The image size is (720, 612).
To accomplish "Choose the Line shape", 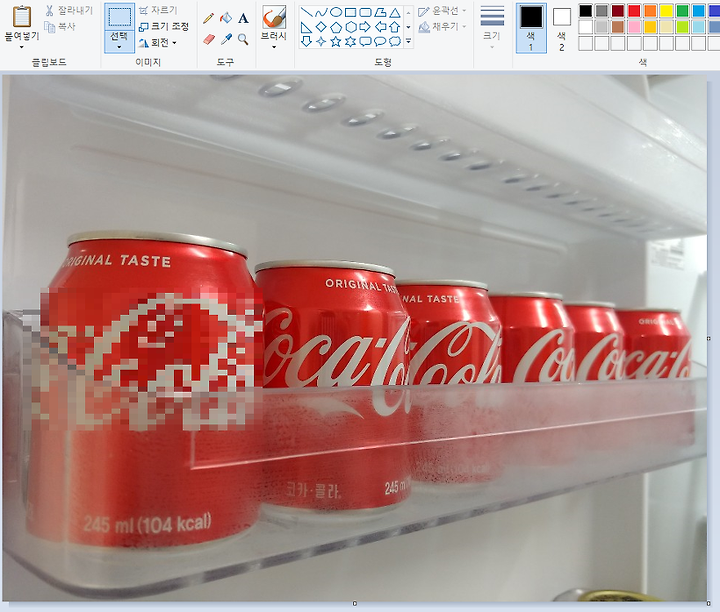I will (307, 12).
